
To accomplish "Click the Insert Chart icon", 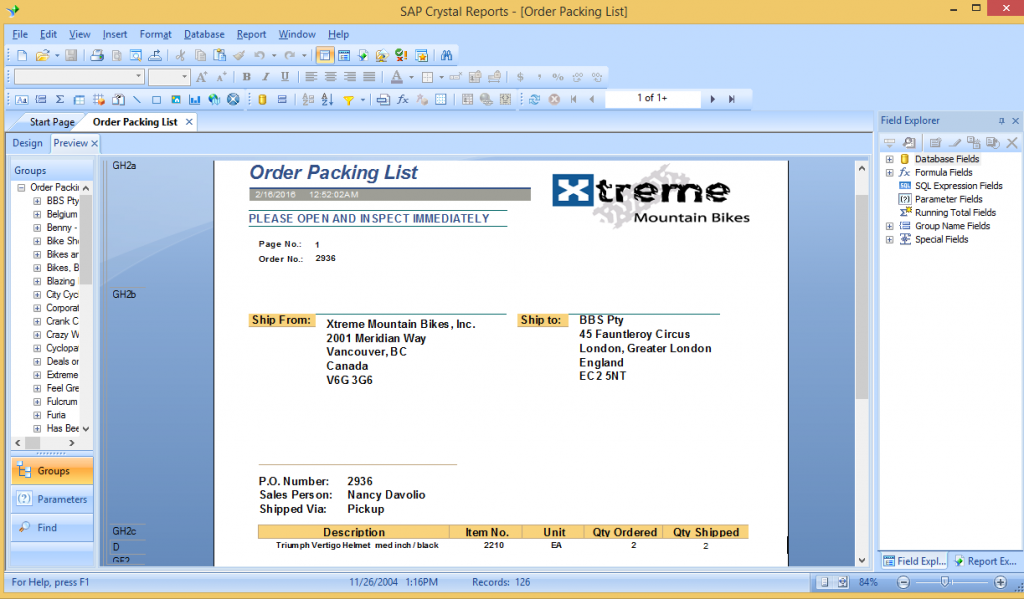I will 195,99.
